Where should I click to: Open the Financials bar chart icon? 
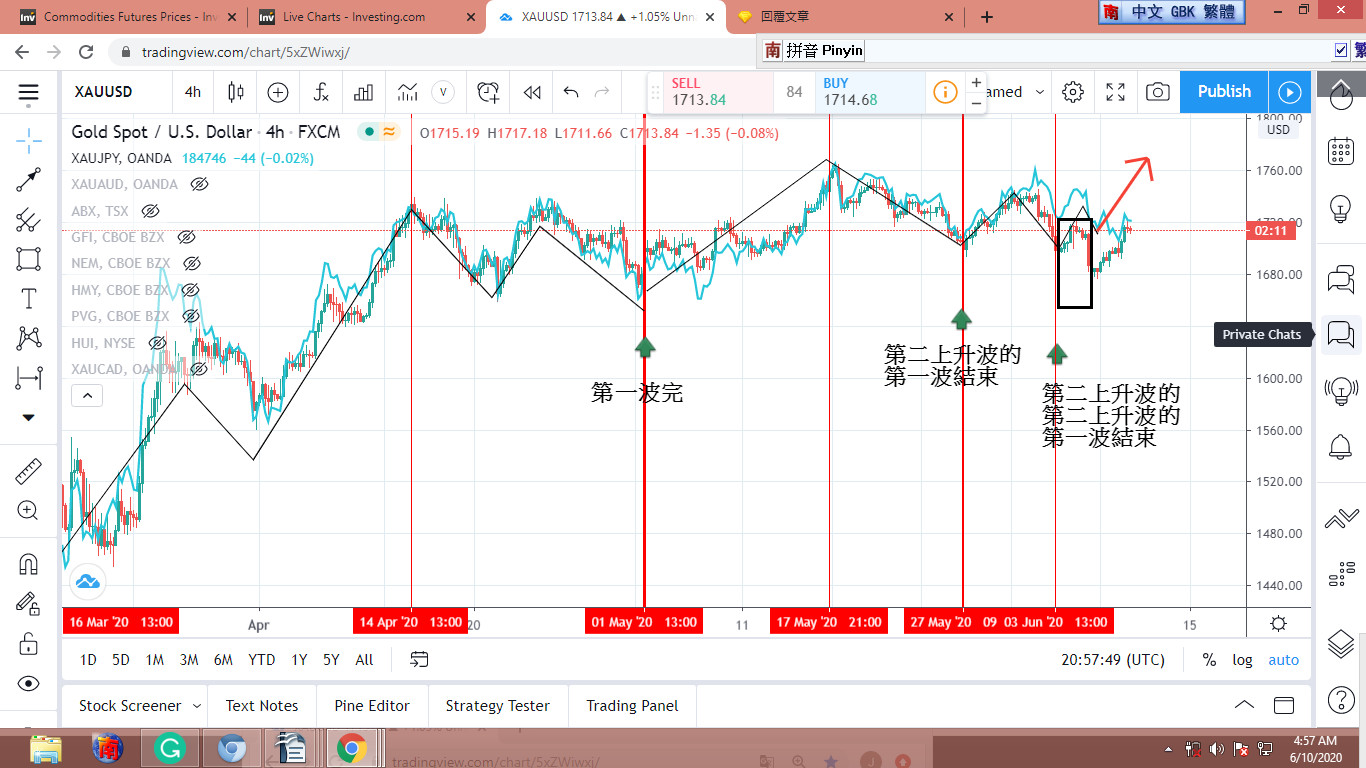363,92
